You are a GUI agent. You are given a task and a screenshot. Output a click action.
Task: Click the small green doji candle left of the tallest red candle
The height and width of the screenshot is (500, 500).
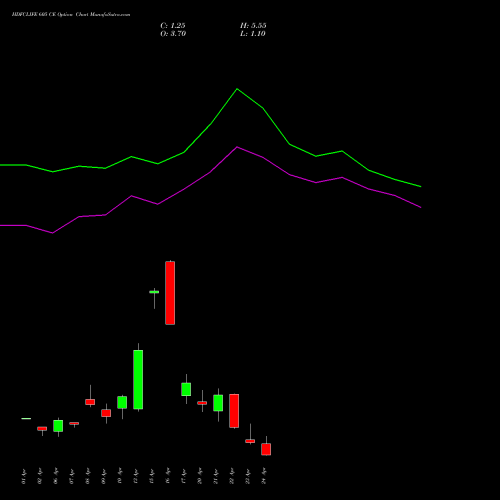tap(154, 292)
